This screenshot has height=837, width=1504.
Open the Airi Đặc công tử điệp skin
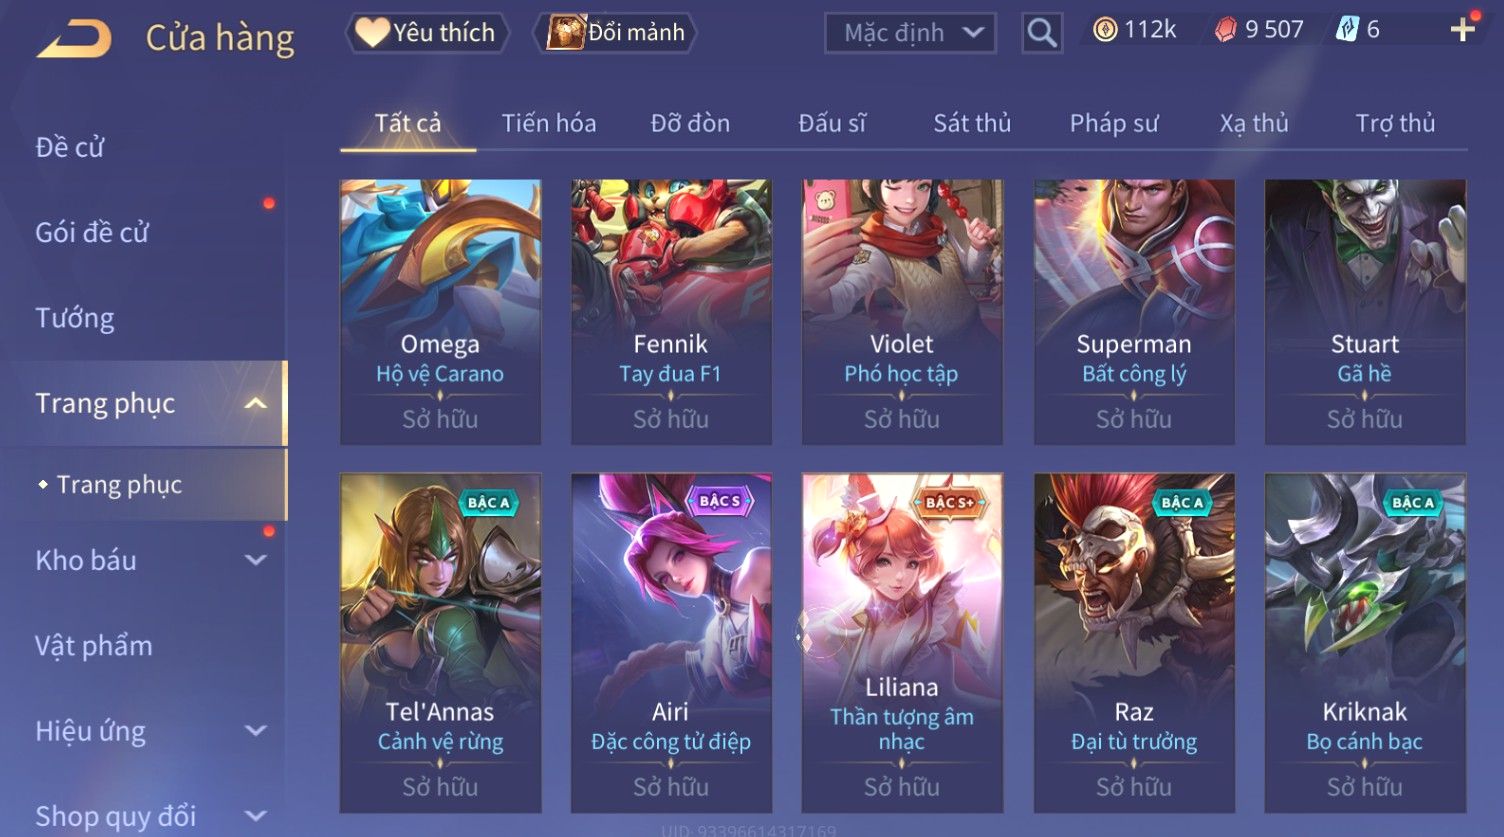click(671, 642)
